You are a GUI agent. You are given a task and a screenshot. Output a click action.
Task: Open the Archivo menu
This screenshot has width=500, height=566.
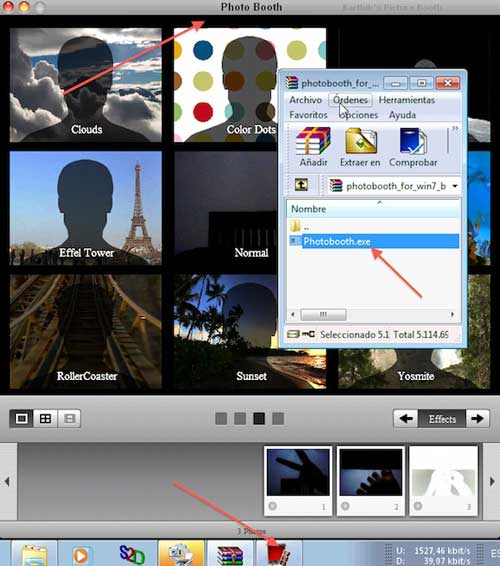(305, 100)
